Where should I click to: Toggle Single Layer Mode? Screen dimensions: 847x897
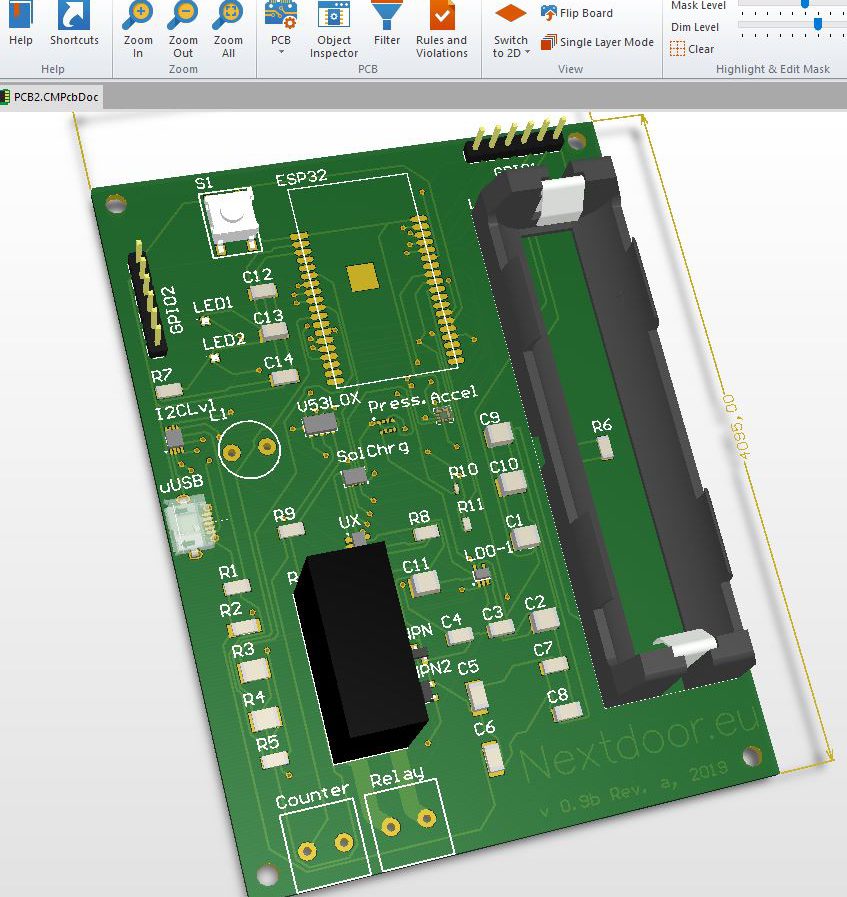(597, 42)
